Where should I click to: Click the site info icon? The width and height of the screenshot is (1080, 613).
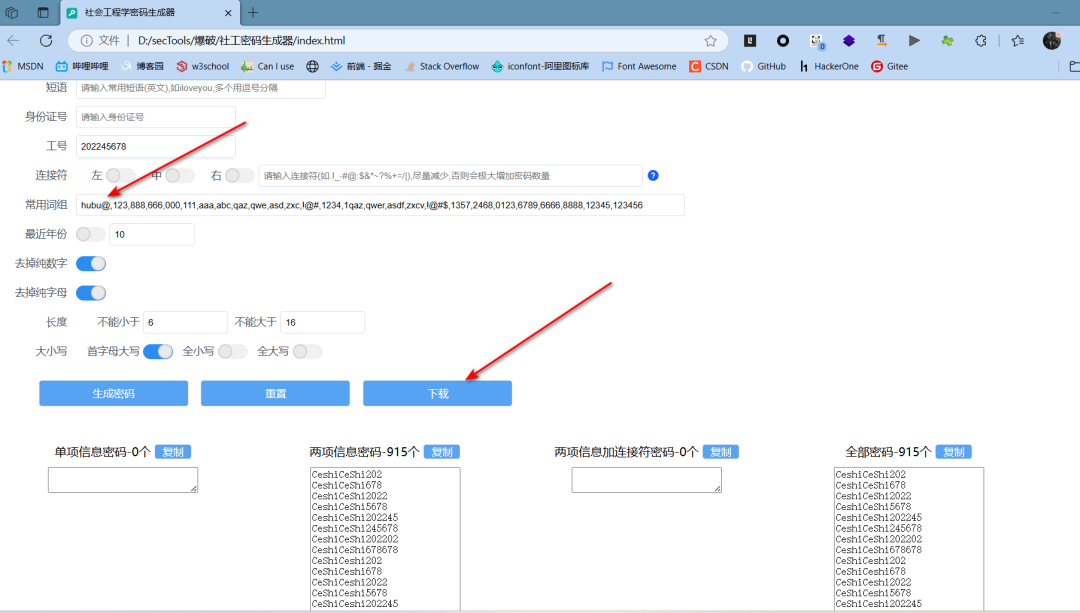click(x=87, y=41)
